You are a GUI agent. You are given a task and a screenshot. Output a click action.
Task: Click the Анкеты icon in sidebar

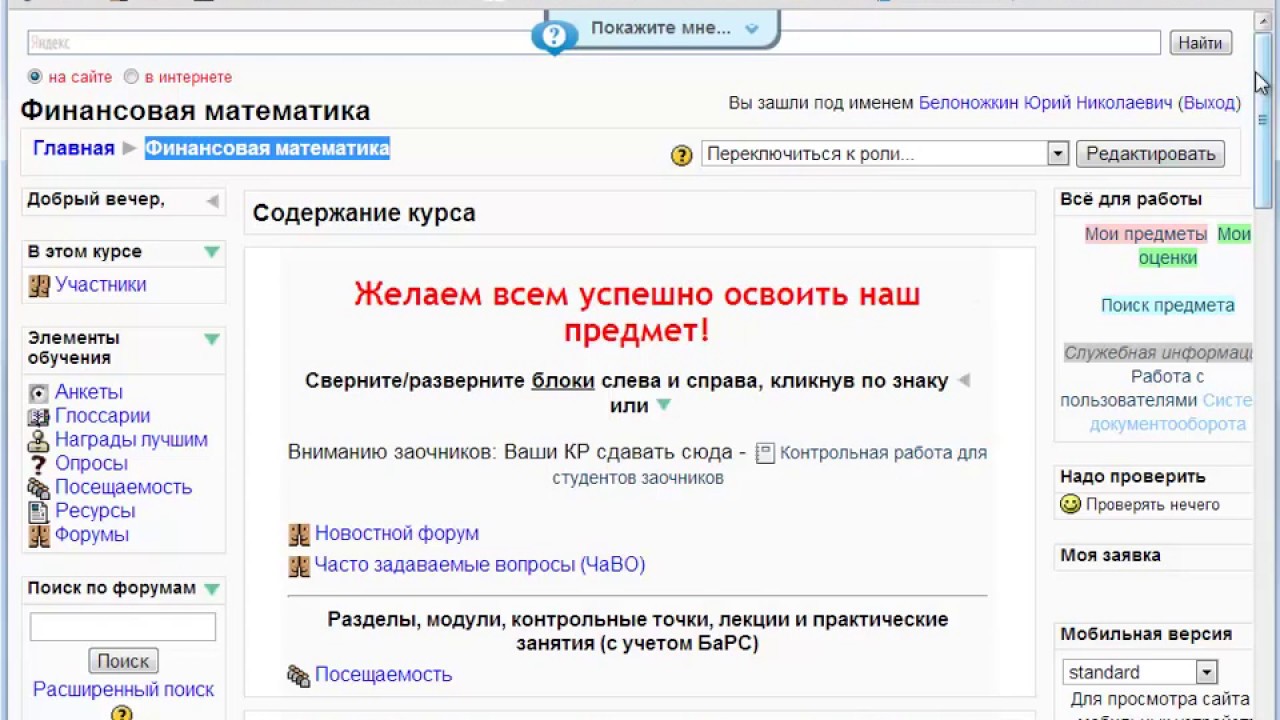[39, 393]
